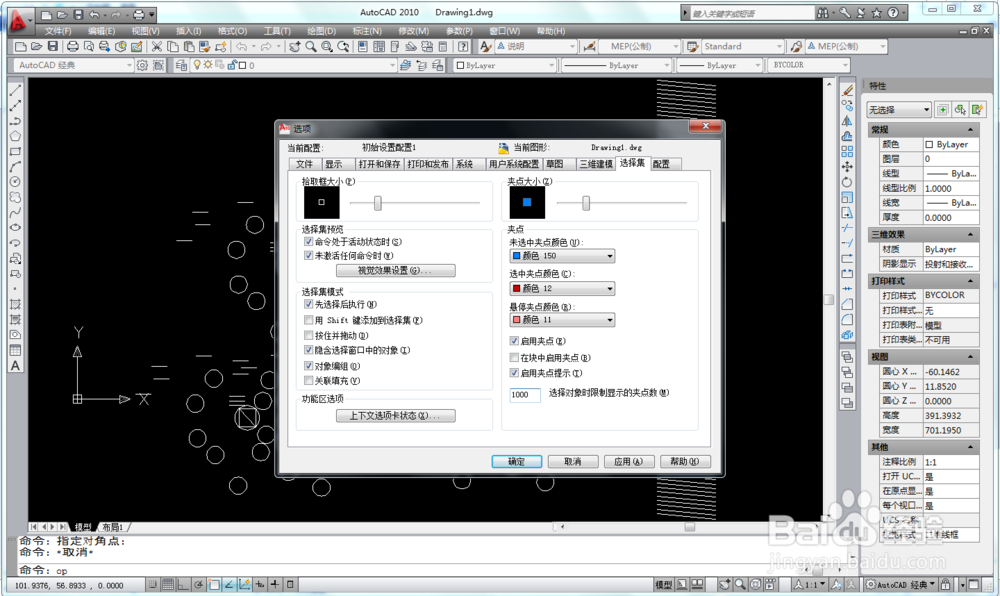Collapse the 常规 section in properties

pyautogui.click(x=970, y=129)
